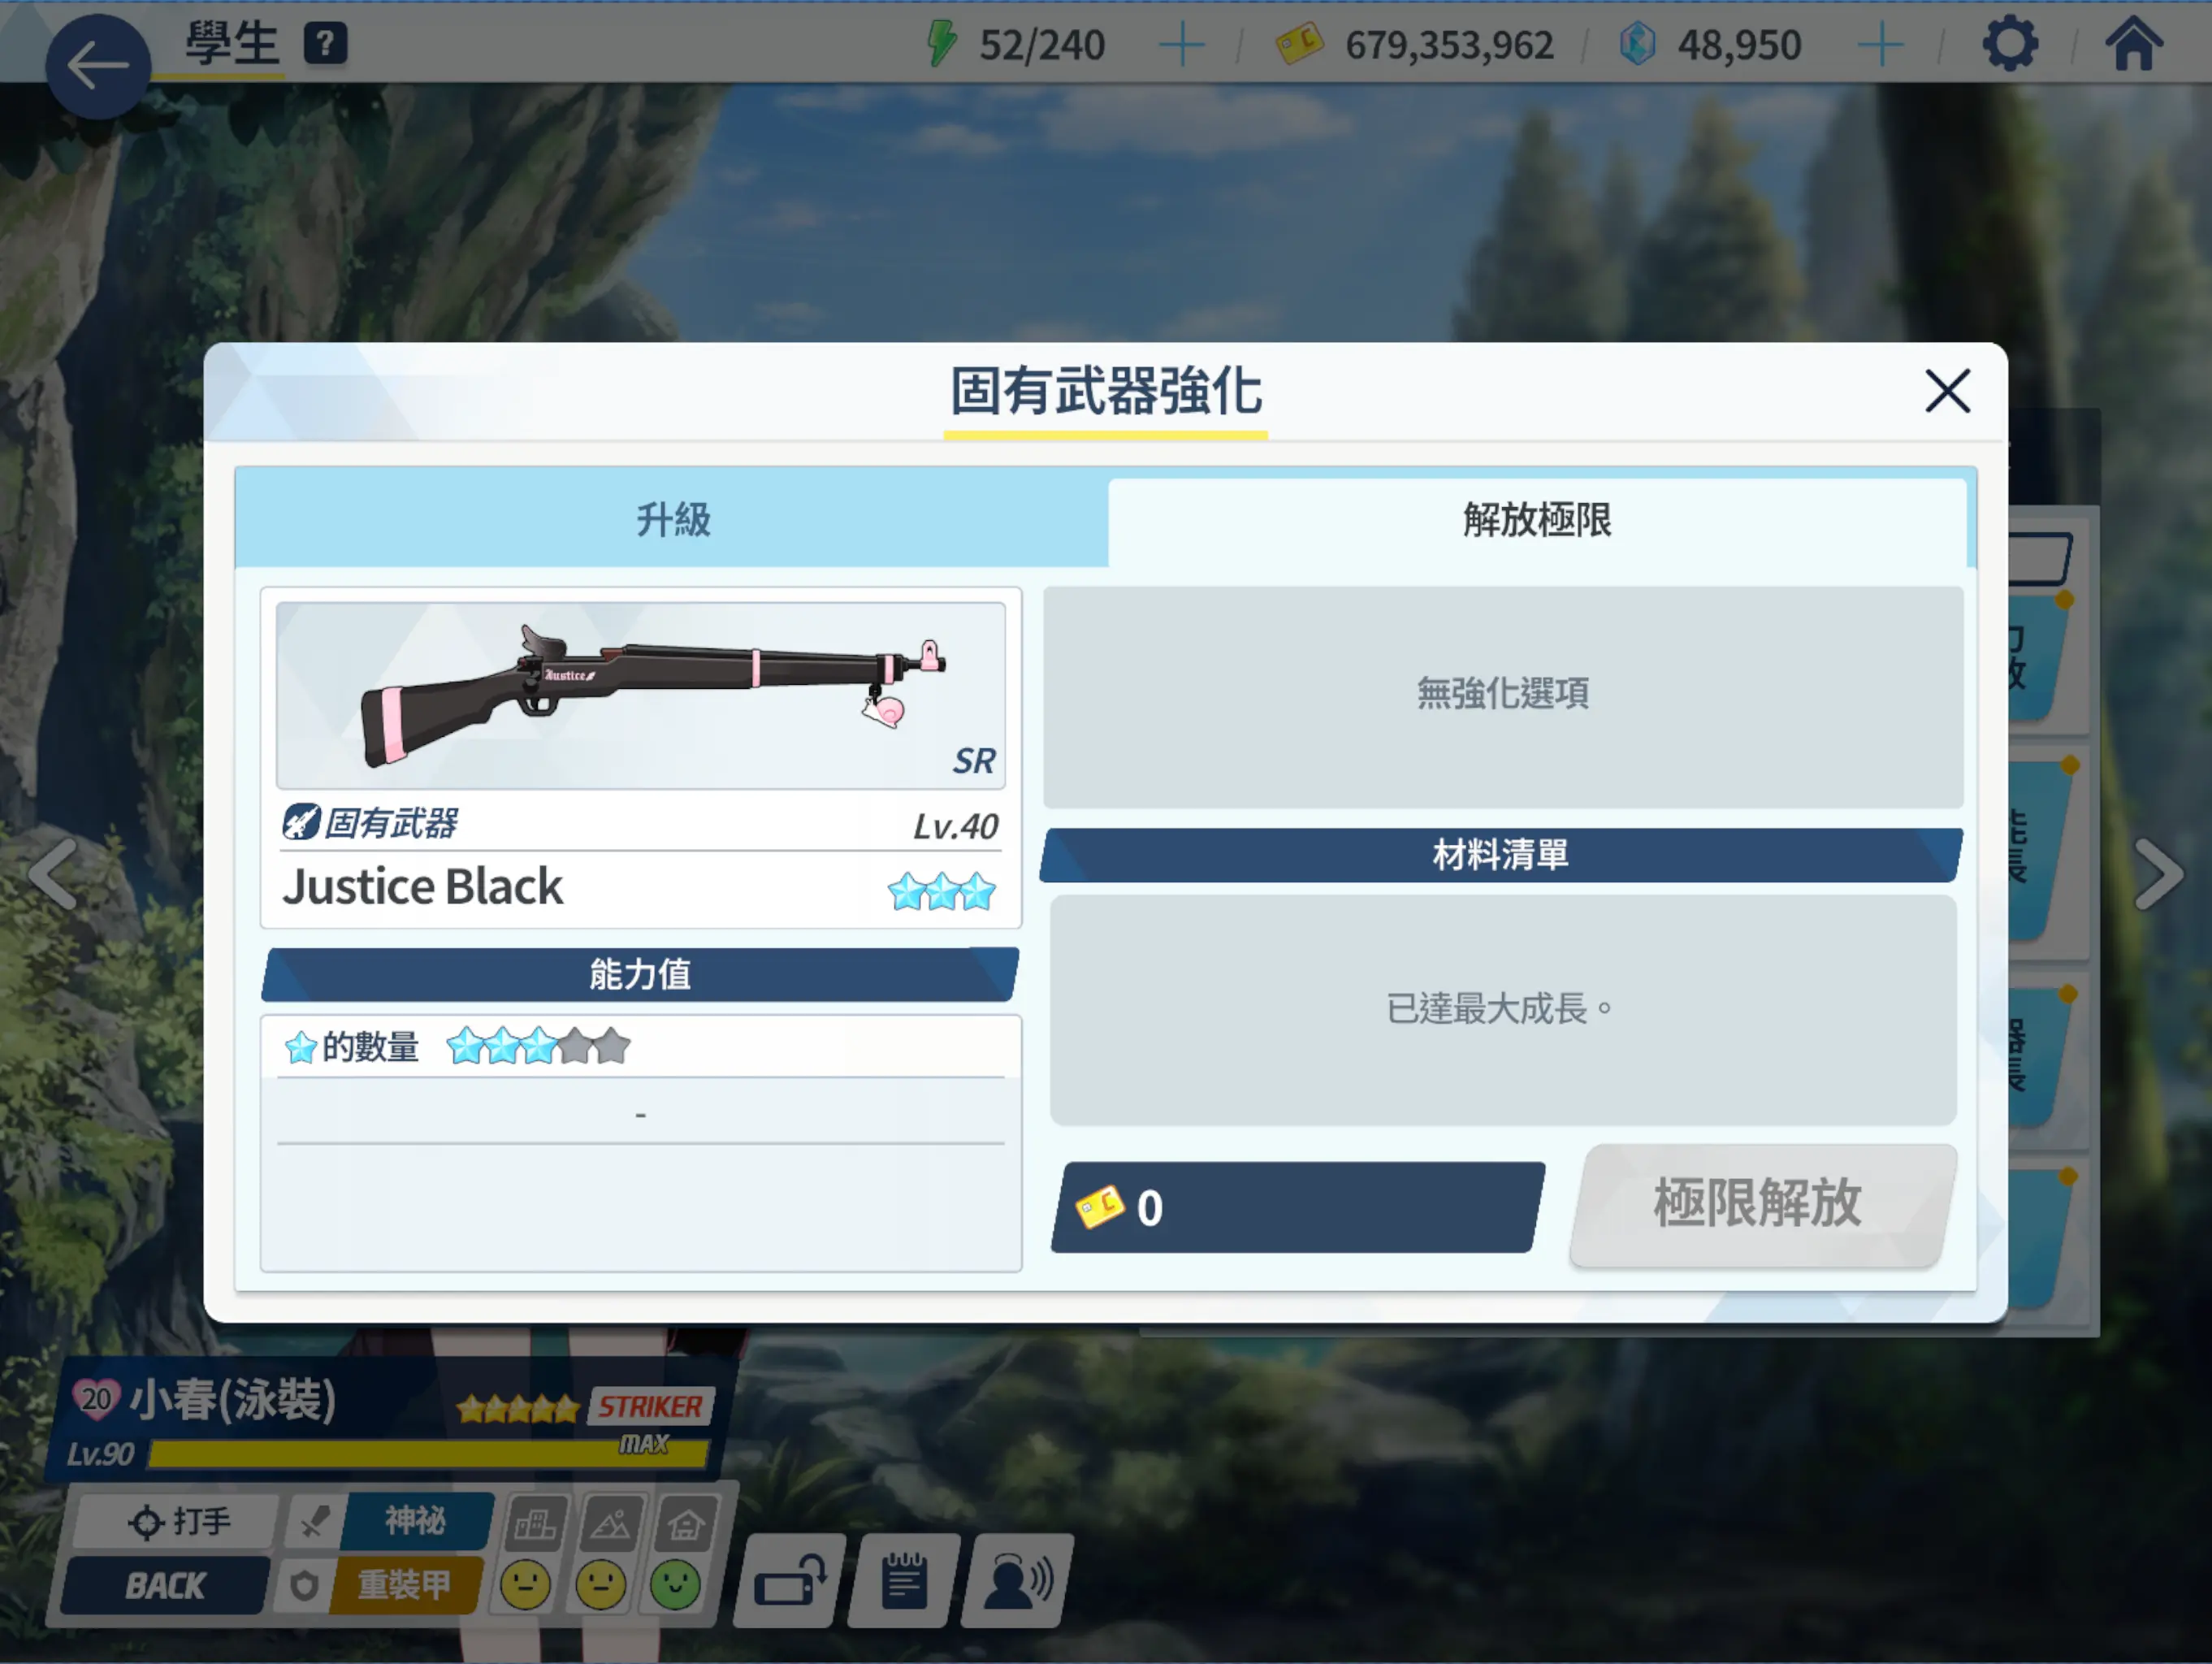Open the help question mark icon

[x=326, y=44]
